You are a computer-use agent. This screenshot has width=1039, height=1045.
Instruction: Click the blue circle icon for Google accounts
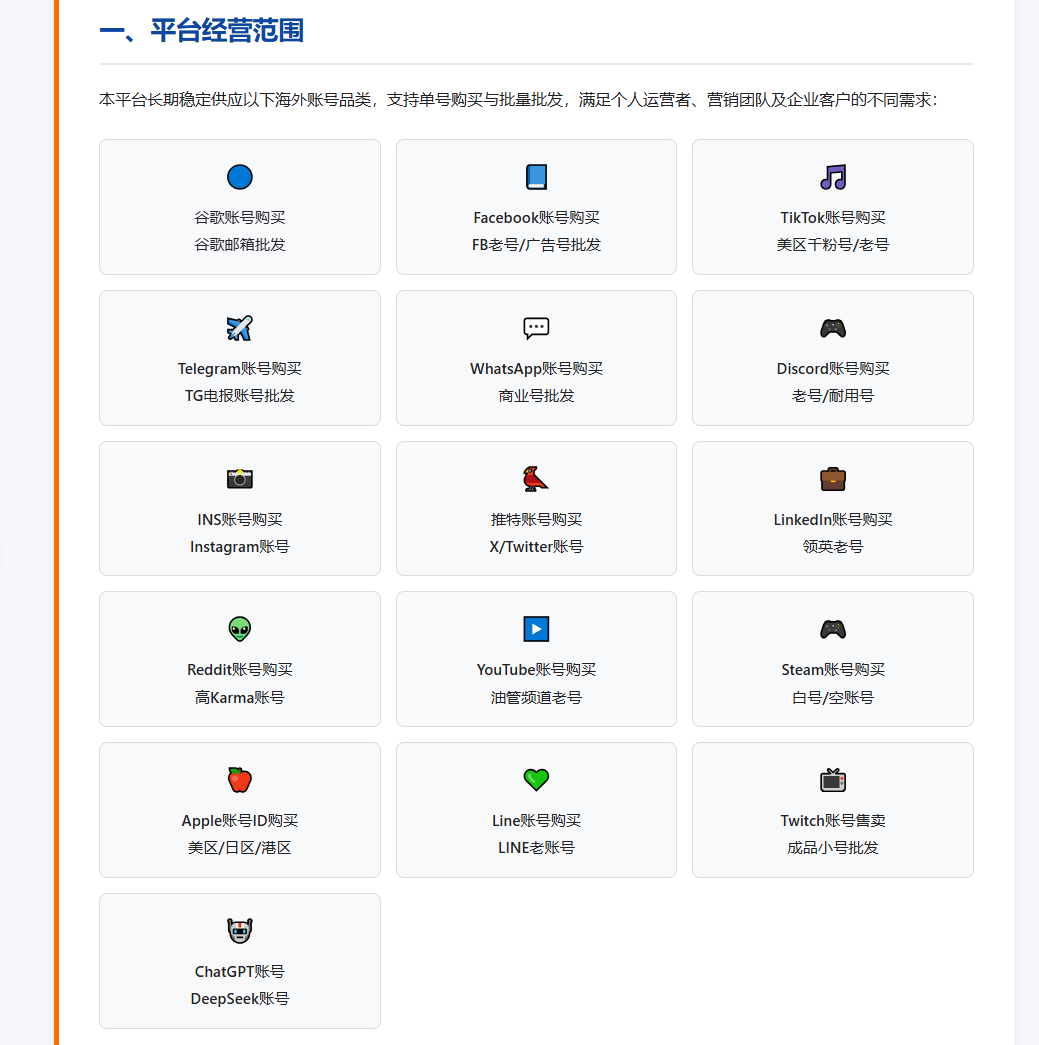(240, 177)
